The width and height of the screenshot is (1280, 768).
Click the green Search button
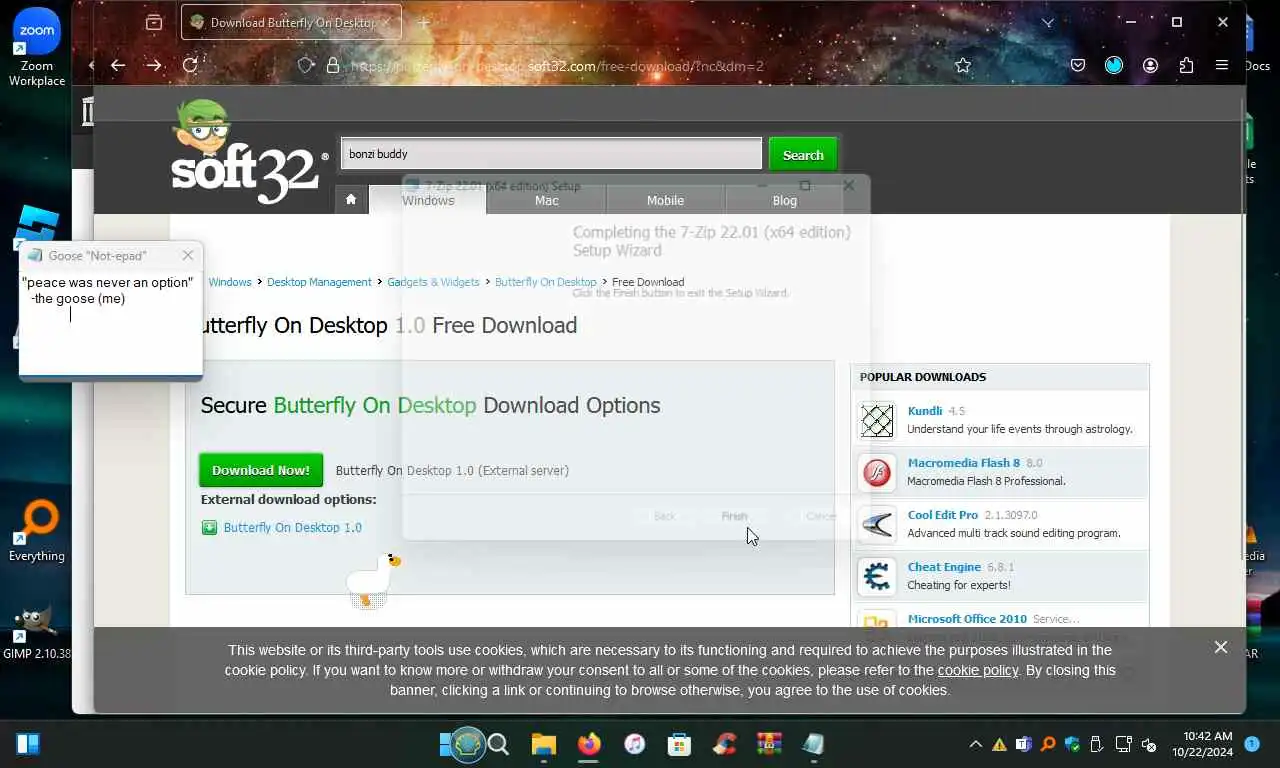802,155
